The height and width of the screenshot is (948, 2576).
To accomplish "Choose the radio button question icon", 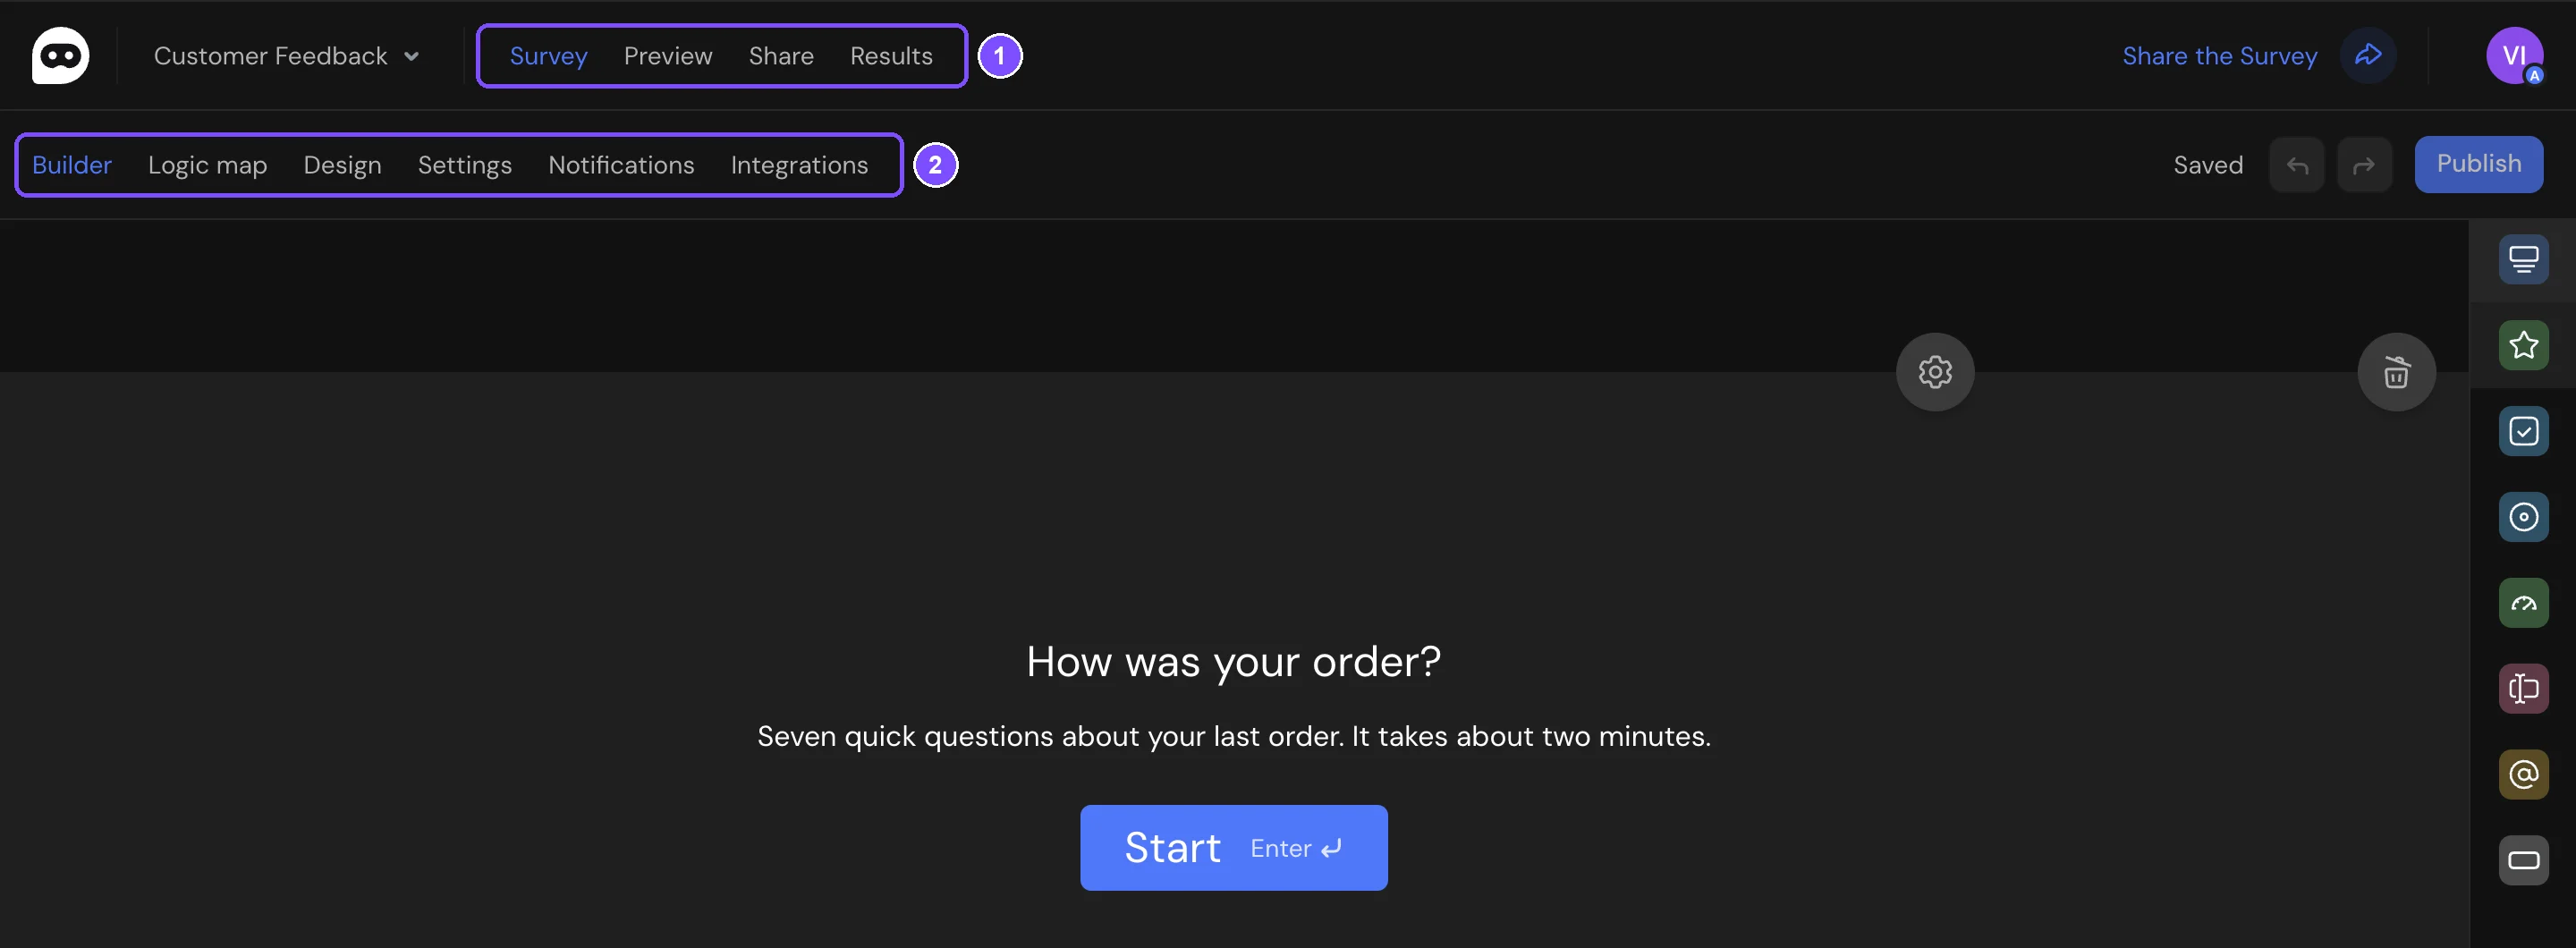I will click(2523, 517).
